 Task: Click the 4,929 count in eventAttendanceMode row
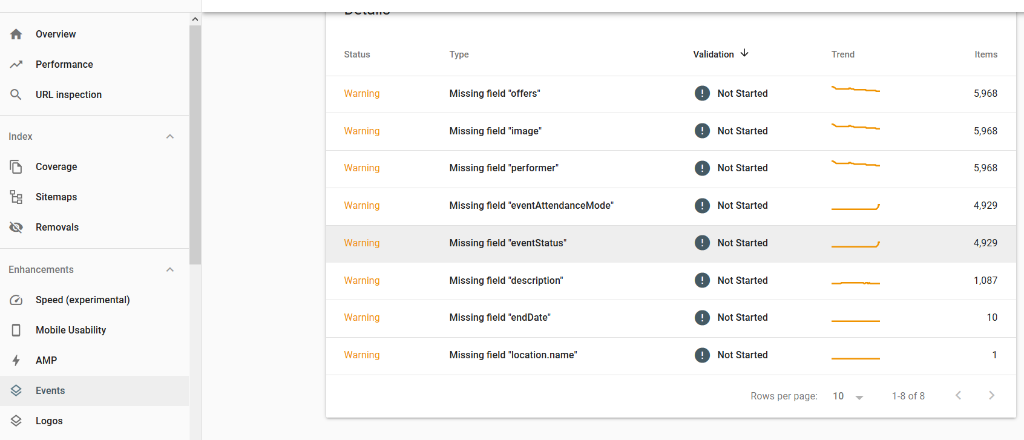coord(985,205)
